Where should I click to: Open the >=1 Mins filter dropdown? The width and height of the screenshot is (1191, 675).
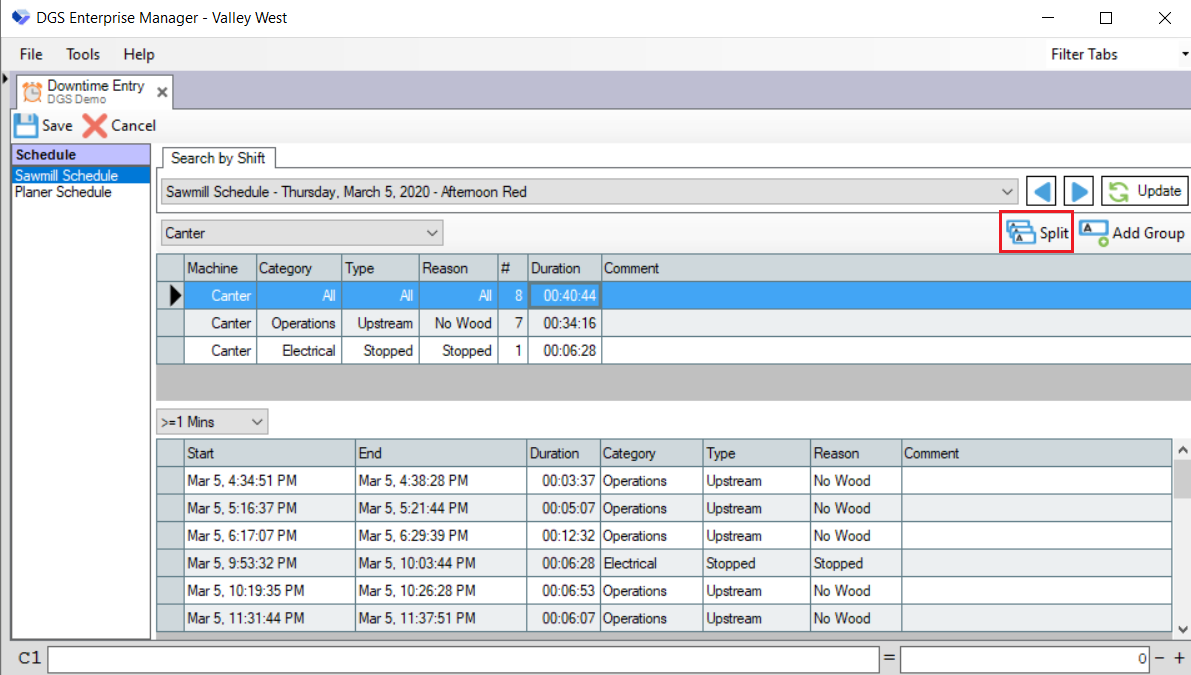click(257, 422)
